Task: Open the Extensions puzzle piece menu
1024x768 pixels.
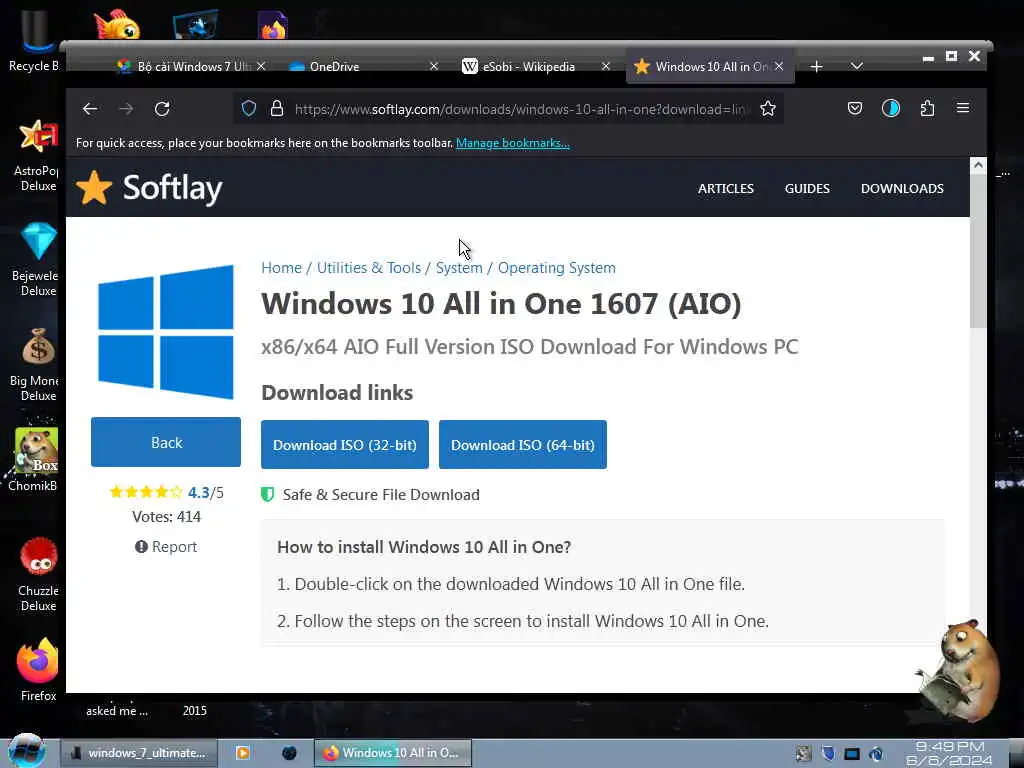Action: coord(927,108)
